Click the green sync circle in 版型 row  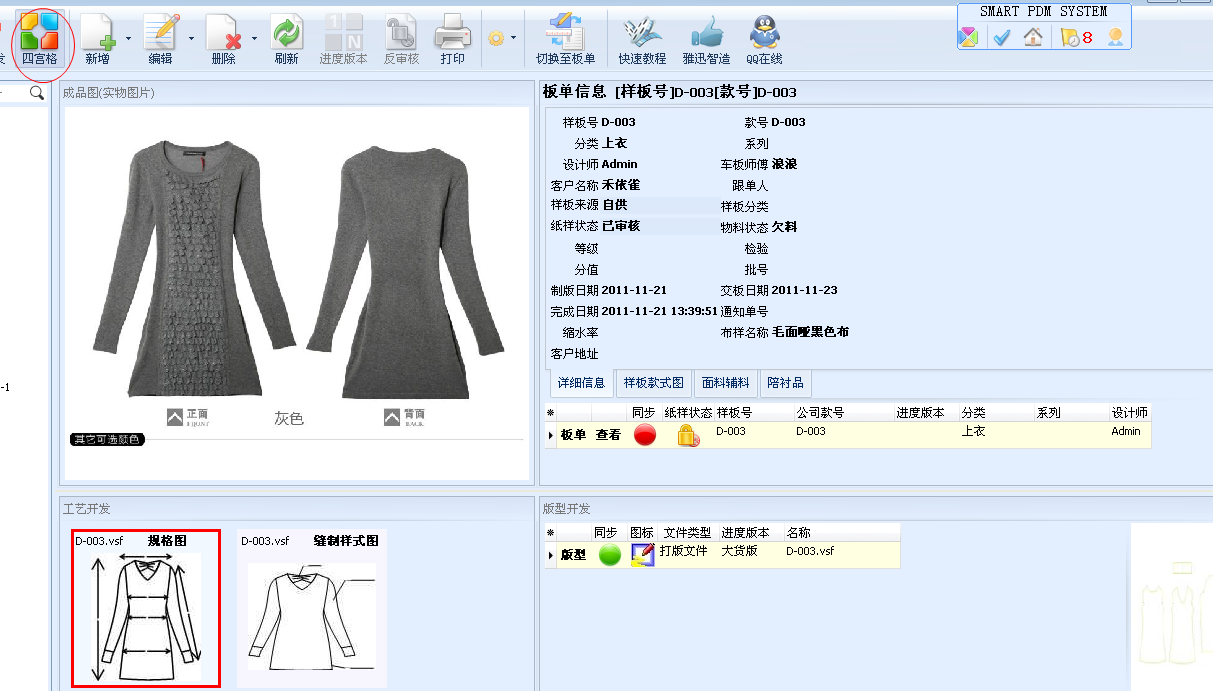[610, 554]
